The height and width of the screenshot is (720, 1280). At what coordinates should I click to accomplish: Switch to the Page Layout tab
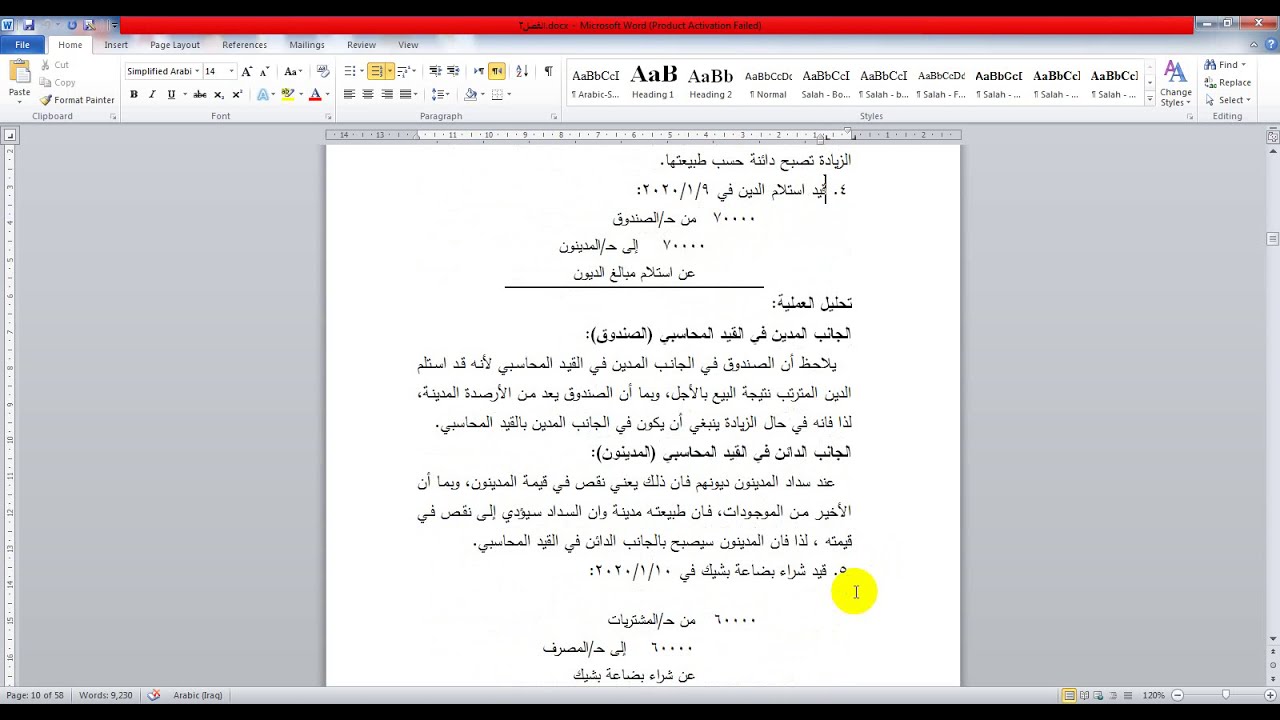pyautogui.click(x=175, y=45)
